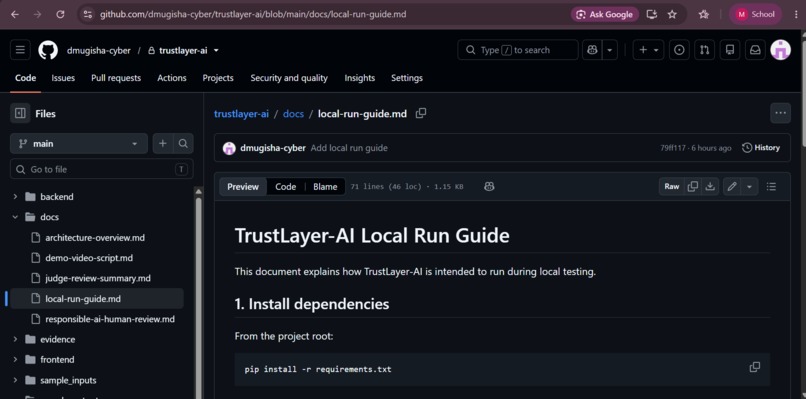Image resolution: width=806 pixels, height=399 pixels.
Task: Expand frontend folder
Action: point(15,359)
